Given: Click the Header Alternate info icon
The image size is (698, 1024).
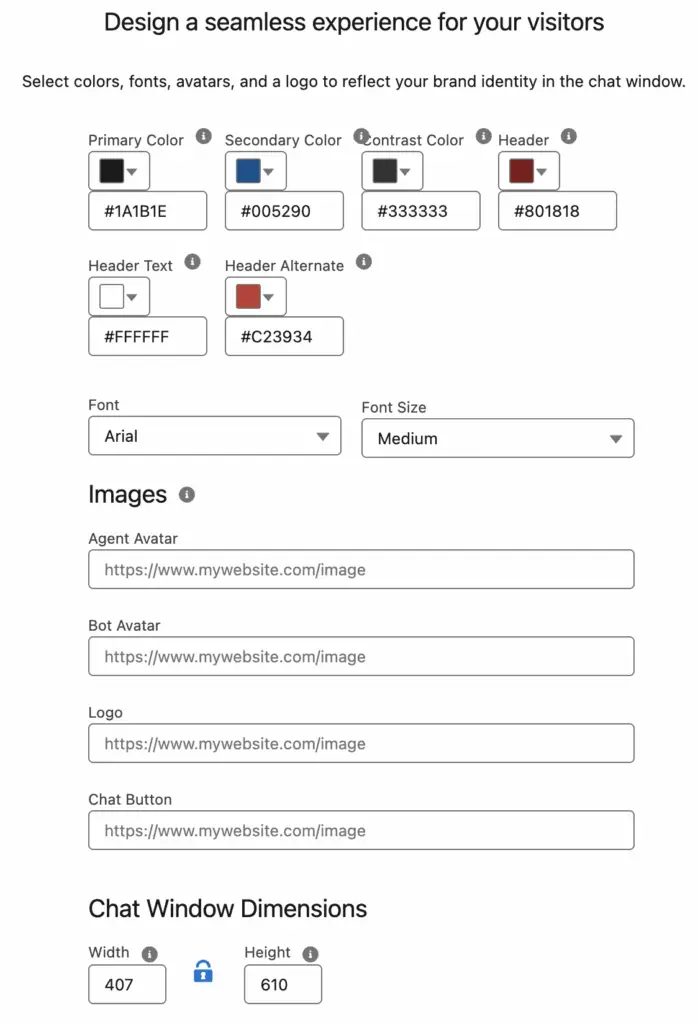Looking at the screenshot, I should pyautogui.click(x=364, y=262).
